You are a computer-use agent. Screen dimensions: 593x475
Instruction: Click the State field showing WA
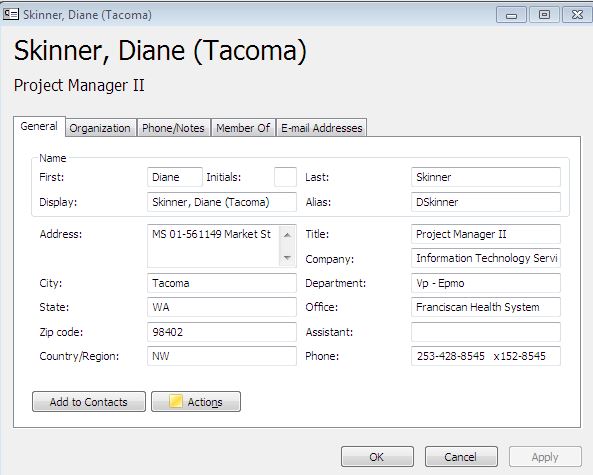(222, 307)
